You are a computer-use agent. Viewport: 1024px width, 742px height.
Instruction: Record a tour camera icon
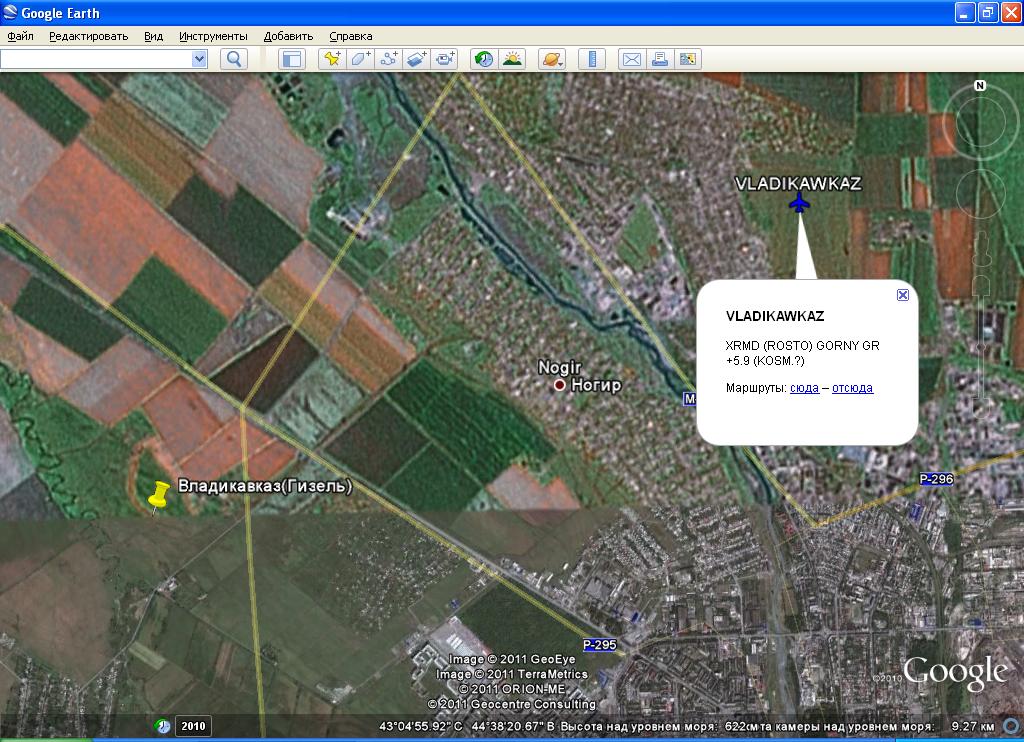click(x=445, y=59)
